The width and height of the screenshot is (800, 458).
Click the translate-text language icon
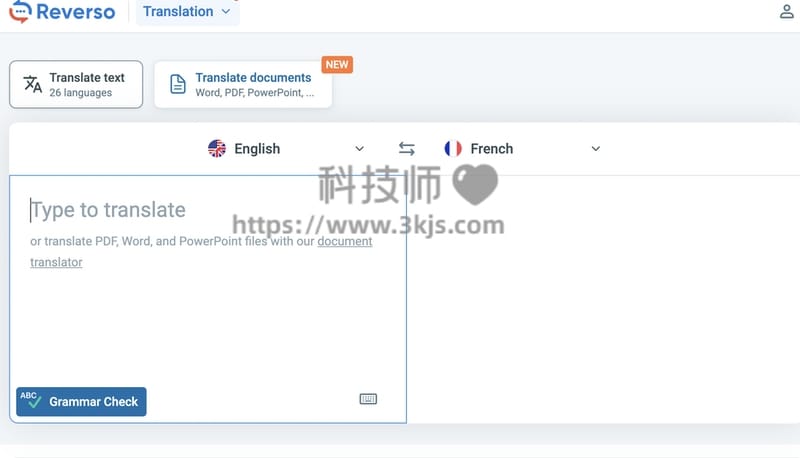tap(33, 84)
